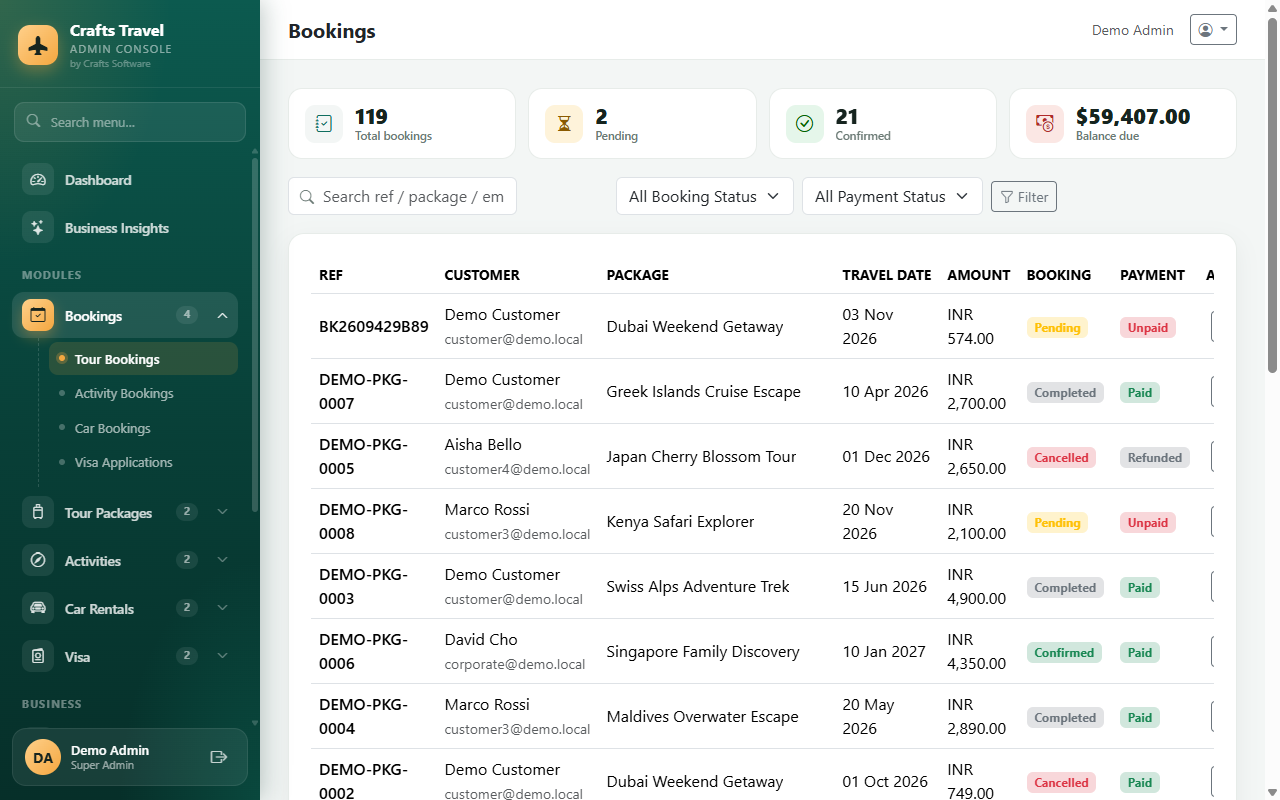The image size is (1280, 800).
Task: Click booking reference BK2609429B89
Action: (x=374, y=327)
